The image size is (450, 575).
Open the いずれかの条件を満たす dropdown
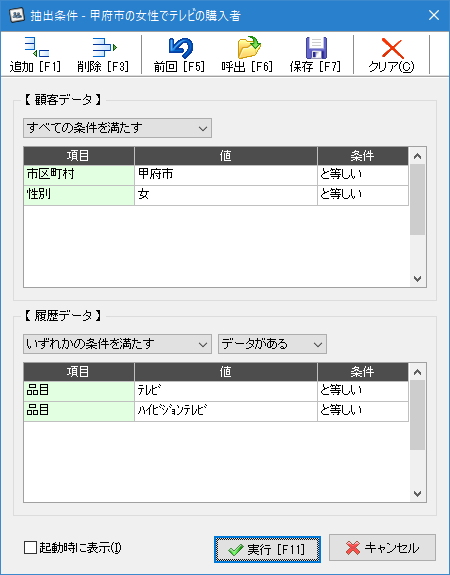click(117, 344)
